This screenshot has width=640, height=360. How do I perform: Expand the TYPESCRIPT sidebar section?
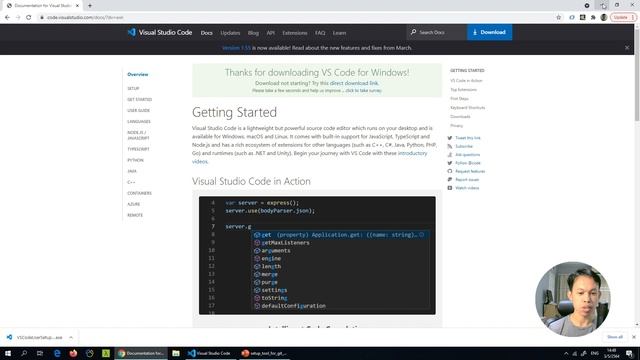point(138,149)
